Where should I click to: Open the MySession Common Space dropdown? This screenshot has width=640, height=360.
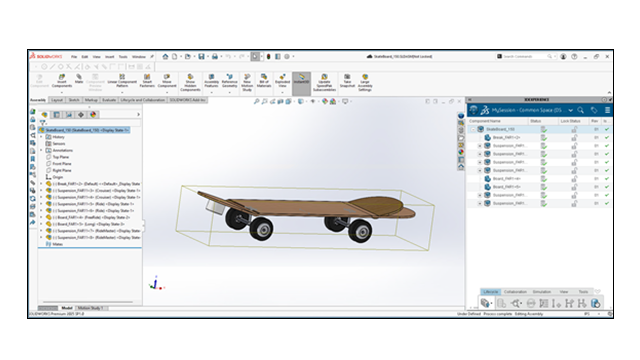click(571, 110)
